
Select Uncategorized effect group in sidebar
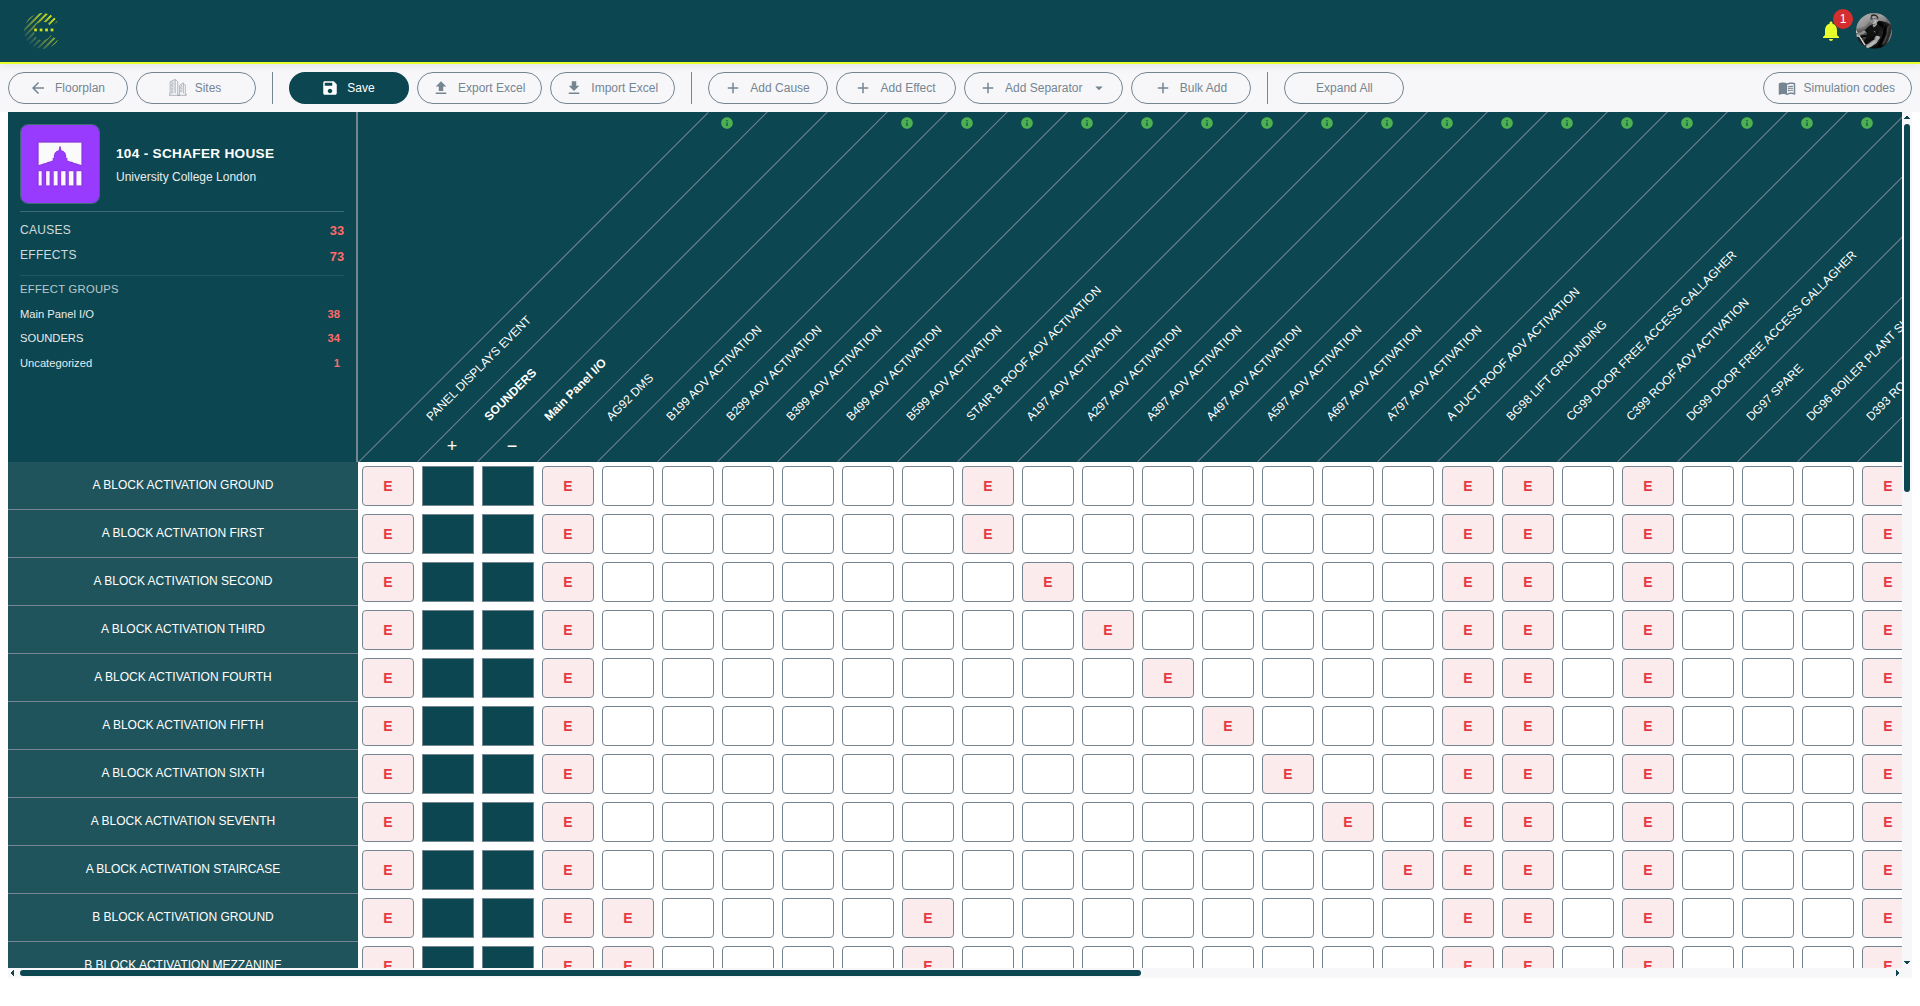point(181,363)
